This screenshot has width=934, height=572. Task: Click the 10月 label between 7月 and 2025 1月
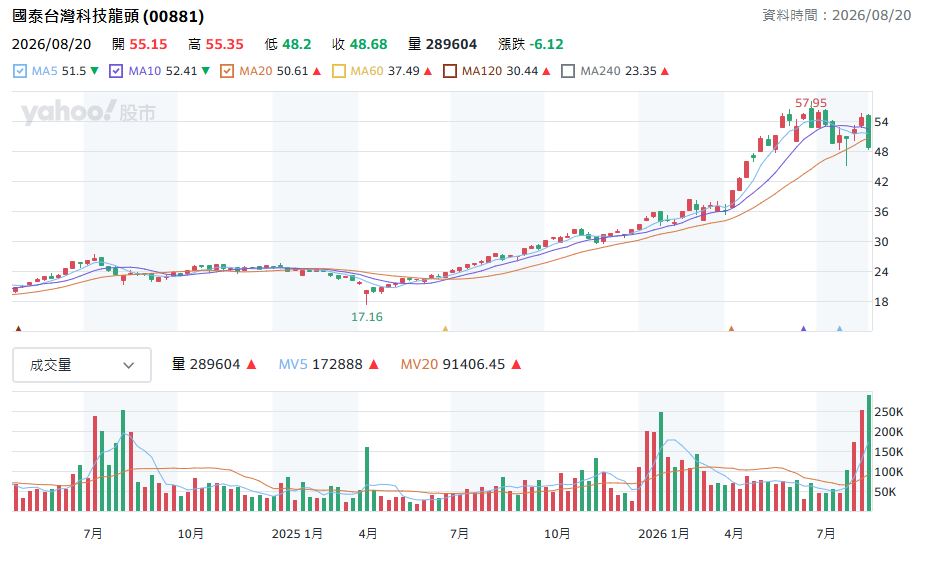click(x=191, y=534)
